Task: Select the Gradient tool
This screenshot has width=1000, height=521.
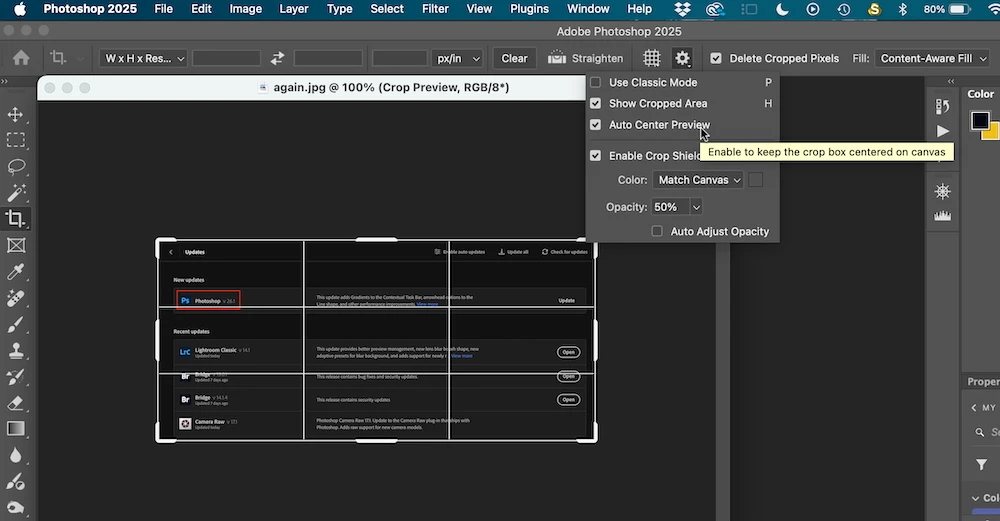Action: 15,429
